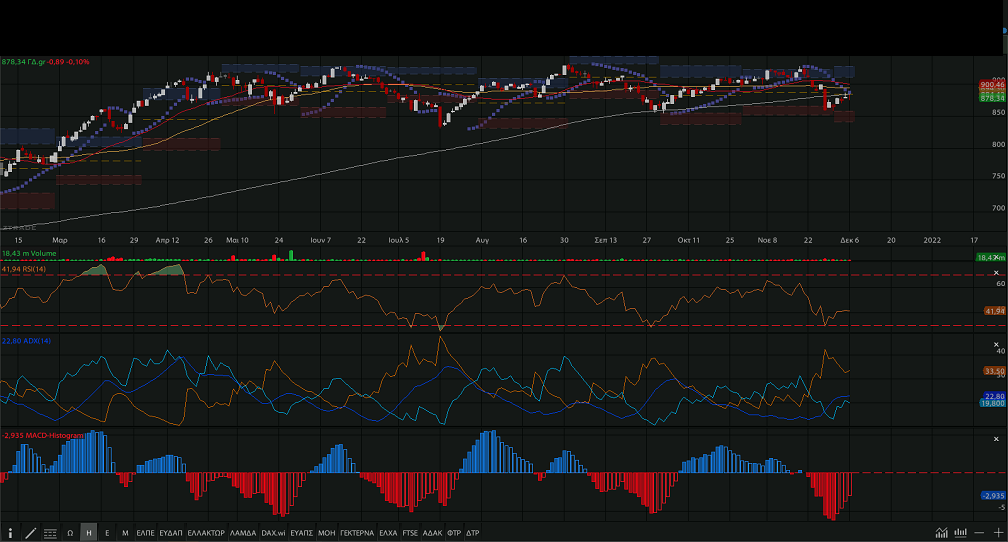This screenshot has height=542, width=1008.
Task: Click the chart type icon
Action: tap(941, 533)
